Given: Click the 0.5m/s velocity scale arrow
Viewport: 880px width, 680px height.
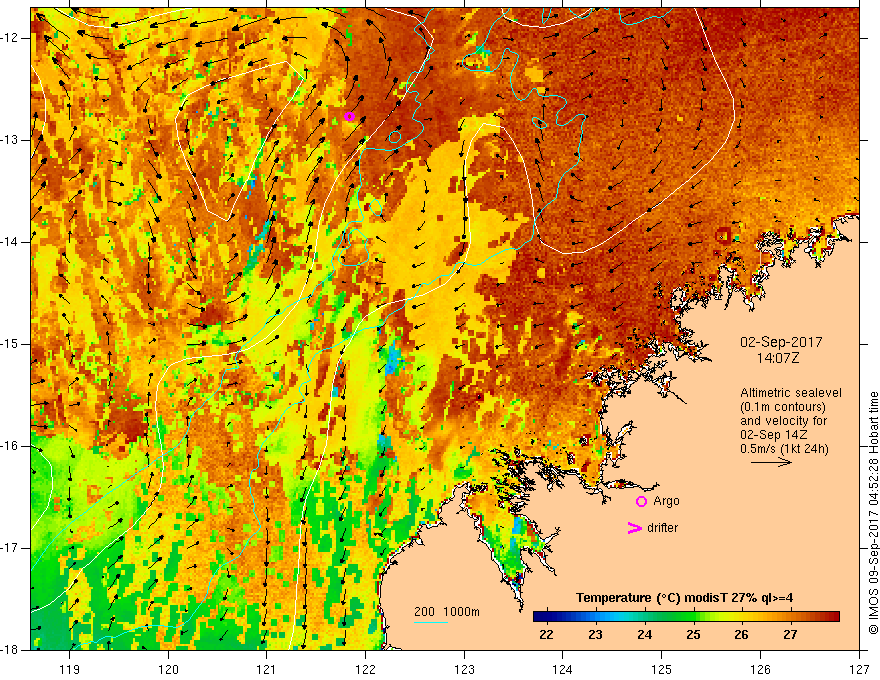Looking at the screenshot, I should pos(771,462).
